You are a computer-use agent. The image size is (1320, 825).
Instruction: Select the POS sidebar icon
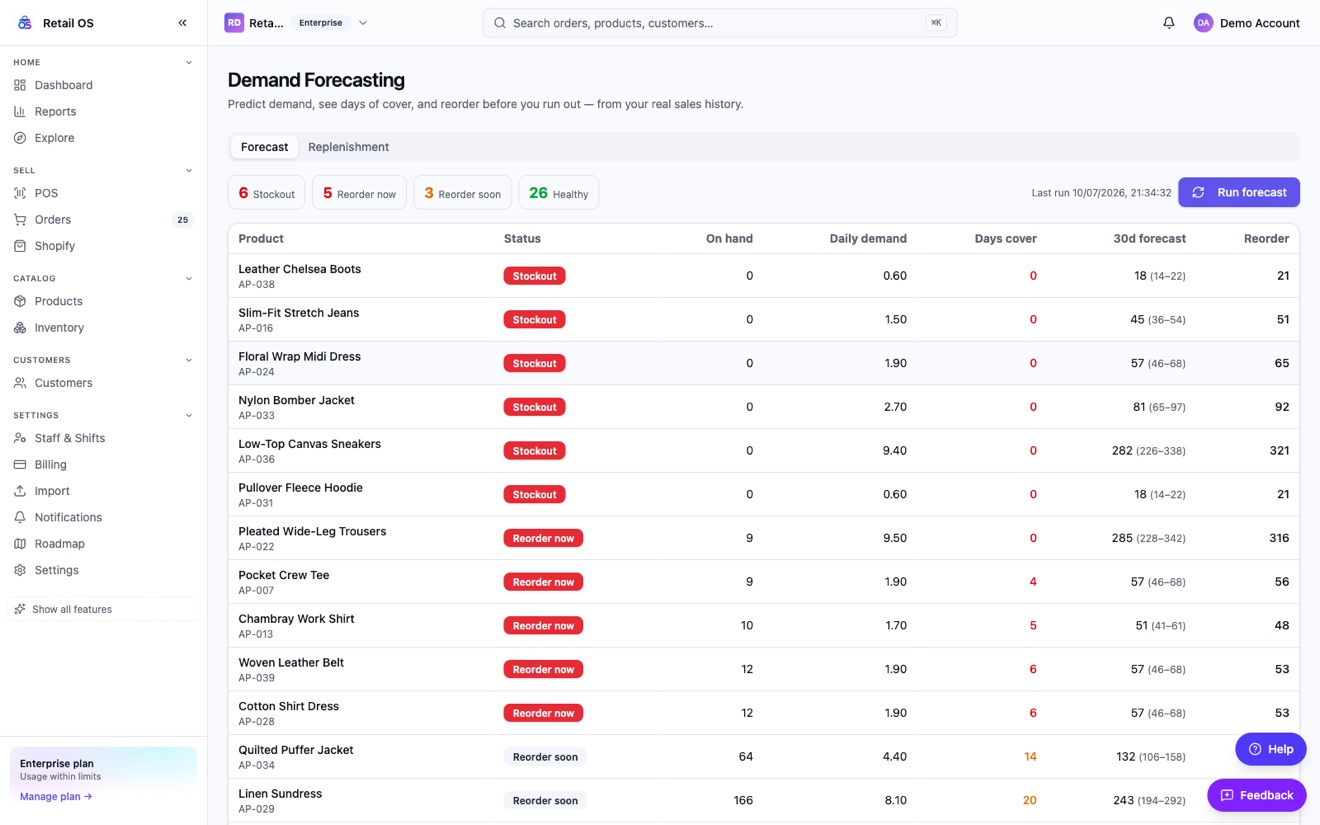(x=20, y=193)
